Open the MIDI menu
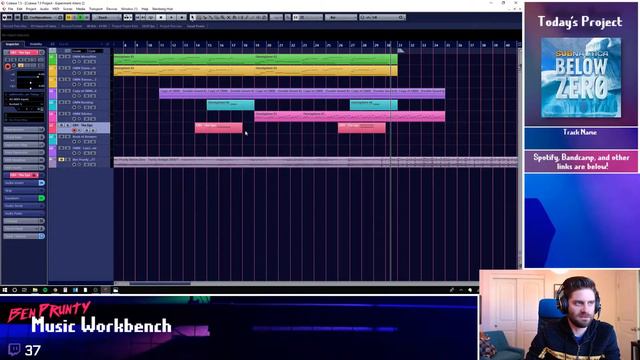 56,9
